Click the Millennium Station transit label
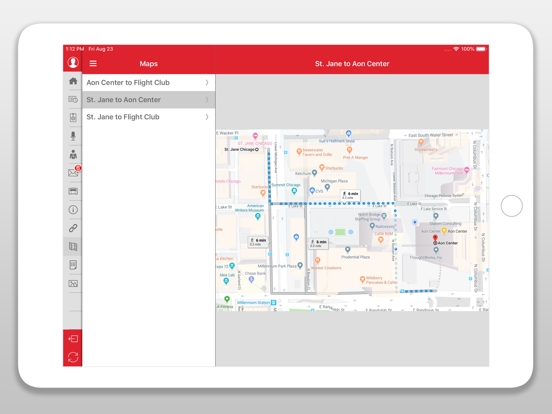 256,302
